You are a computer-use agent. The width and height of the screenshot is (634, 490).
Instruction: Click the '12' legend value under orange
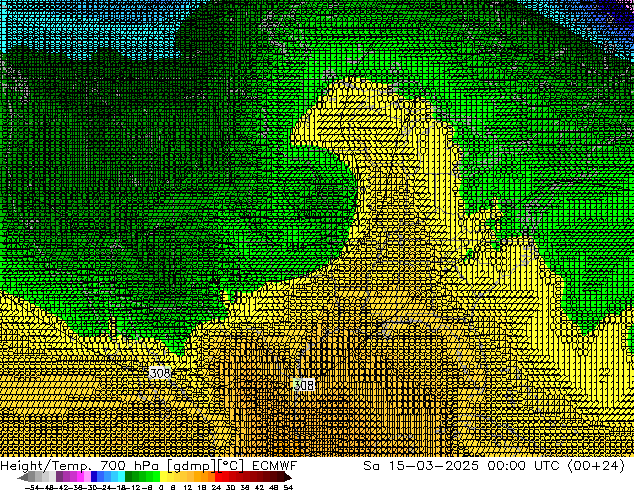[188, 487]
